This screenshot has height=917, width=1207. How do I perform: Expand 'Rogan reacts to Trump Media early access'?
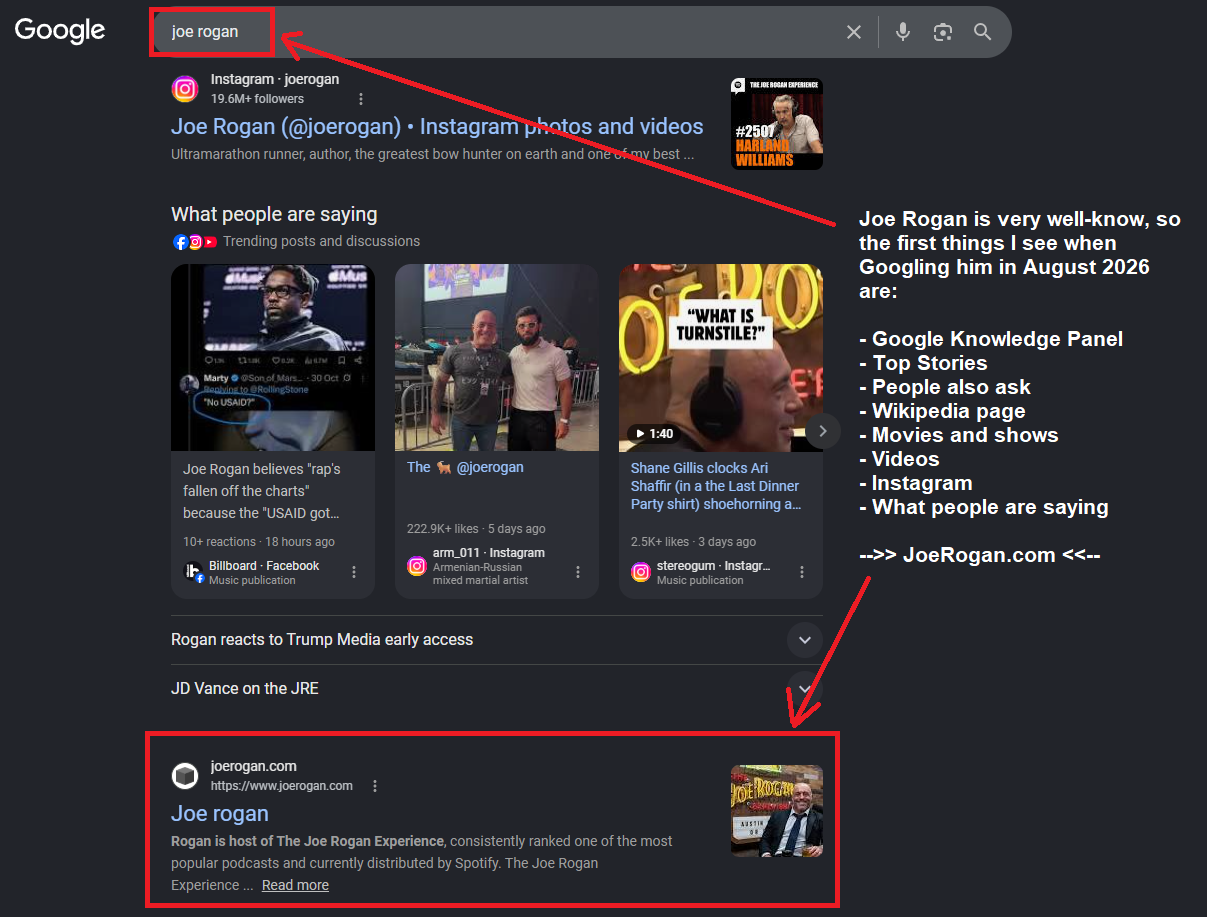[497, 640]
